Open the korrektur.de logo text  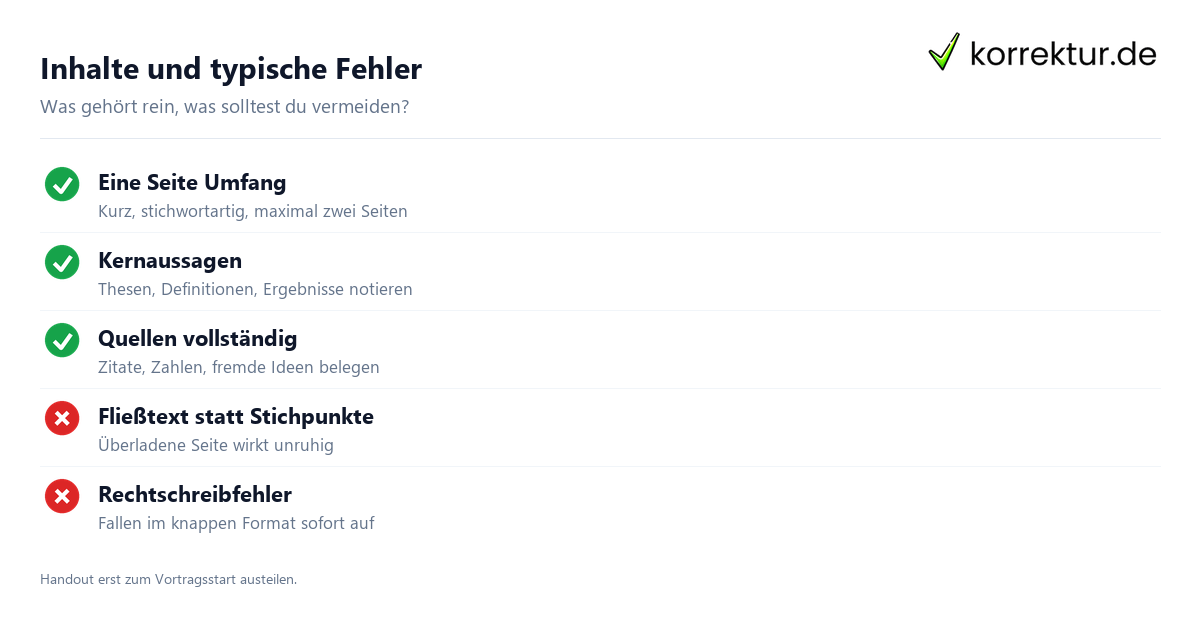pyautogui.click(x=1063, y=53)
